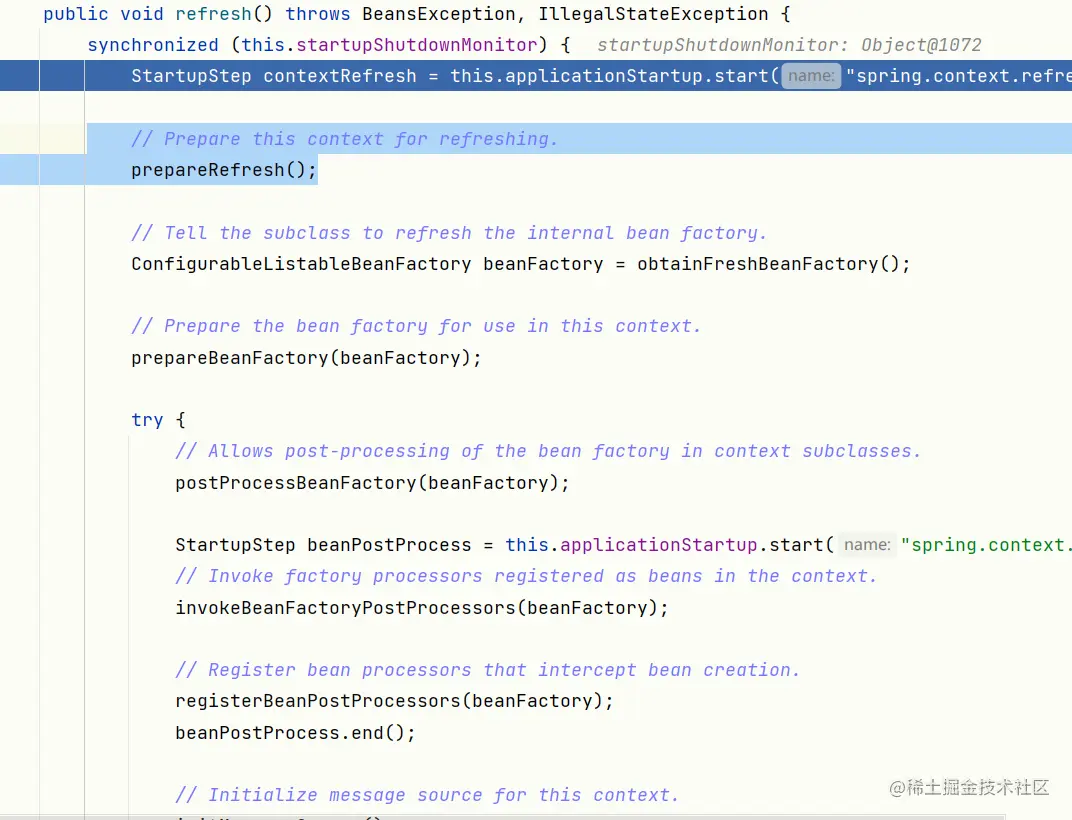Viewport: 1072px width, 820px height.
Task: Click the 'try' keyword
Action: pos(147,420)
